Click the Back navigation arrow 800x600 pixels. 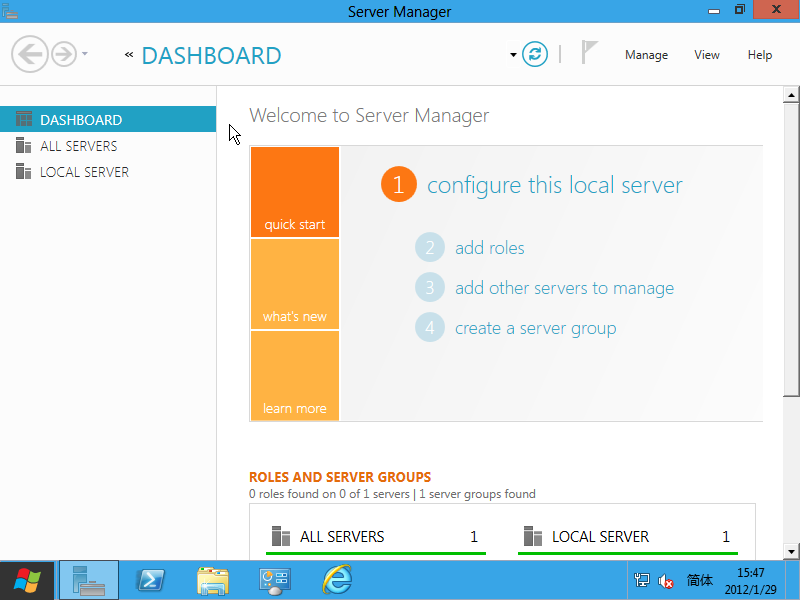tap(30, 54)
